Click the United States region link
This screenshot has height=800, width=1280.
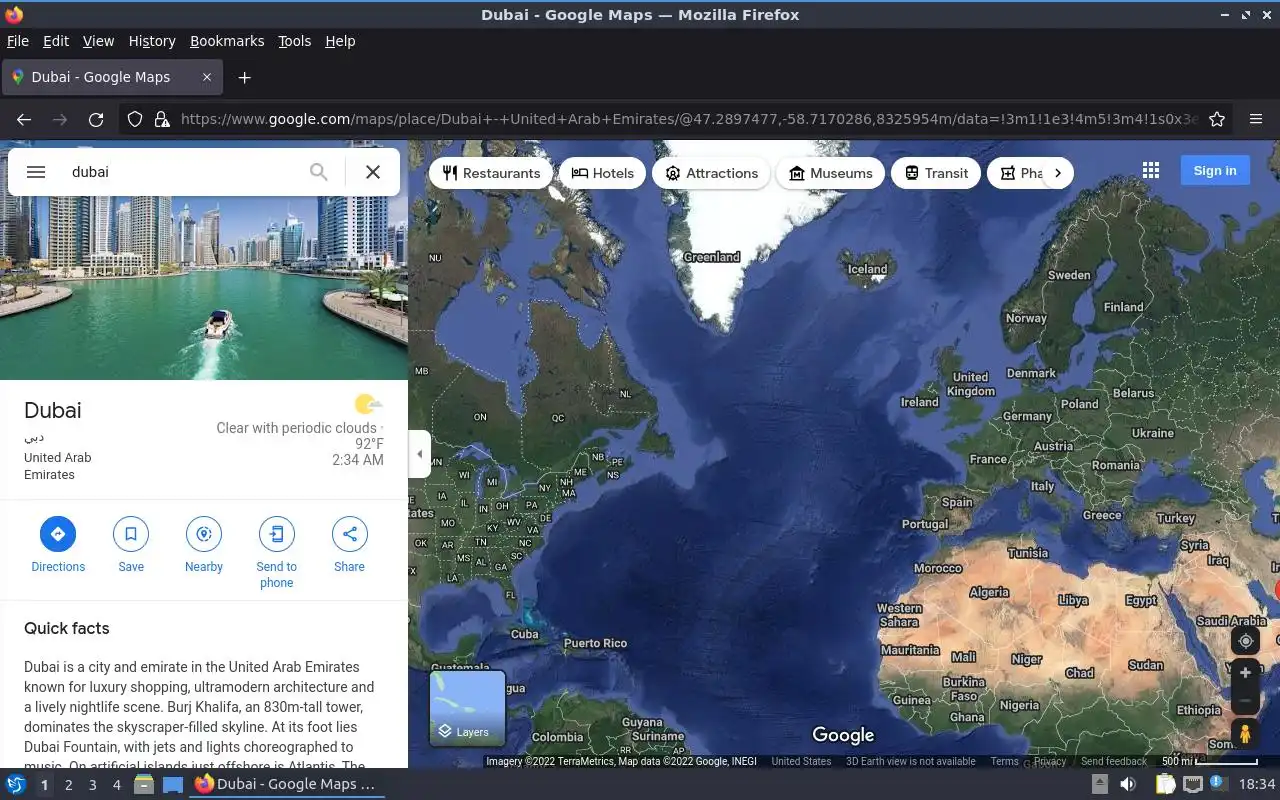coord(801,761)
